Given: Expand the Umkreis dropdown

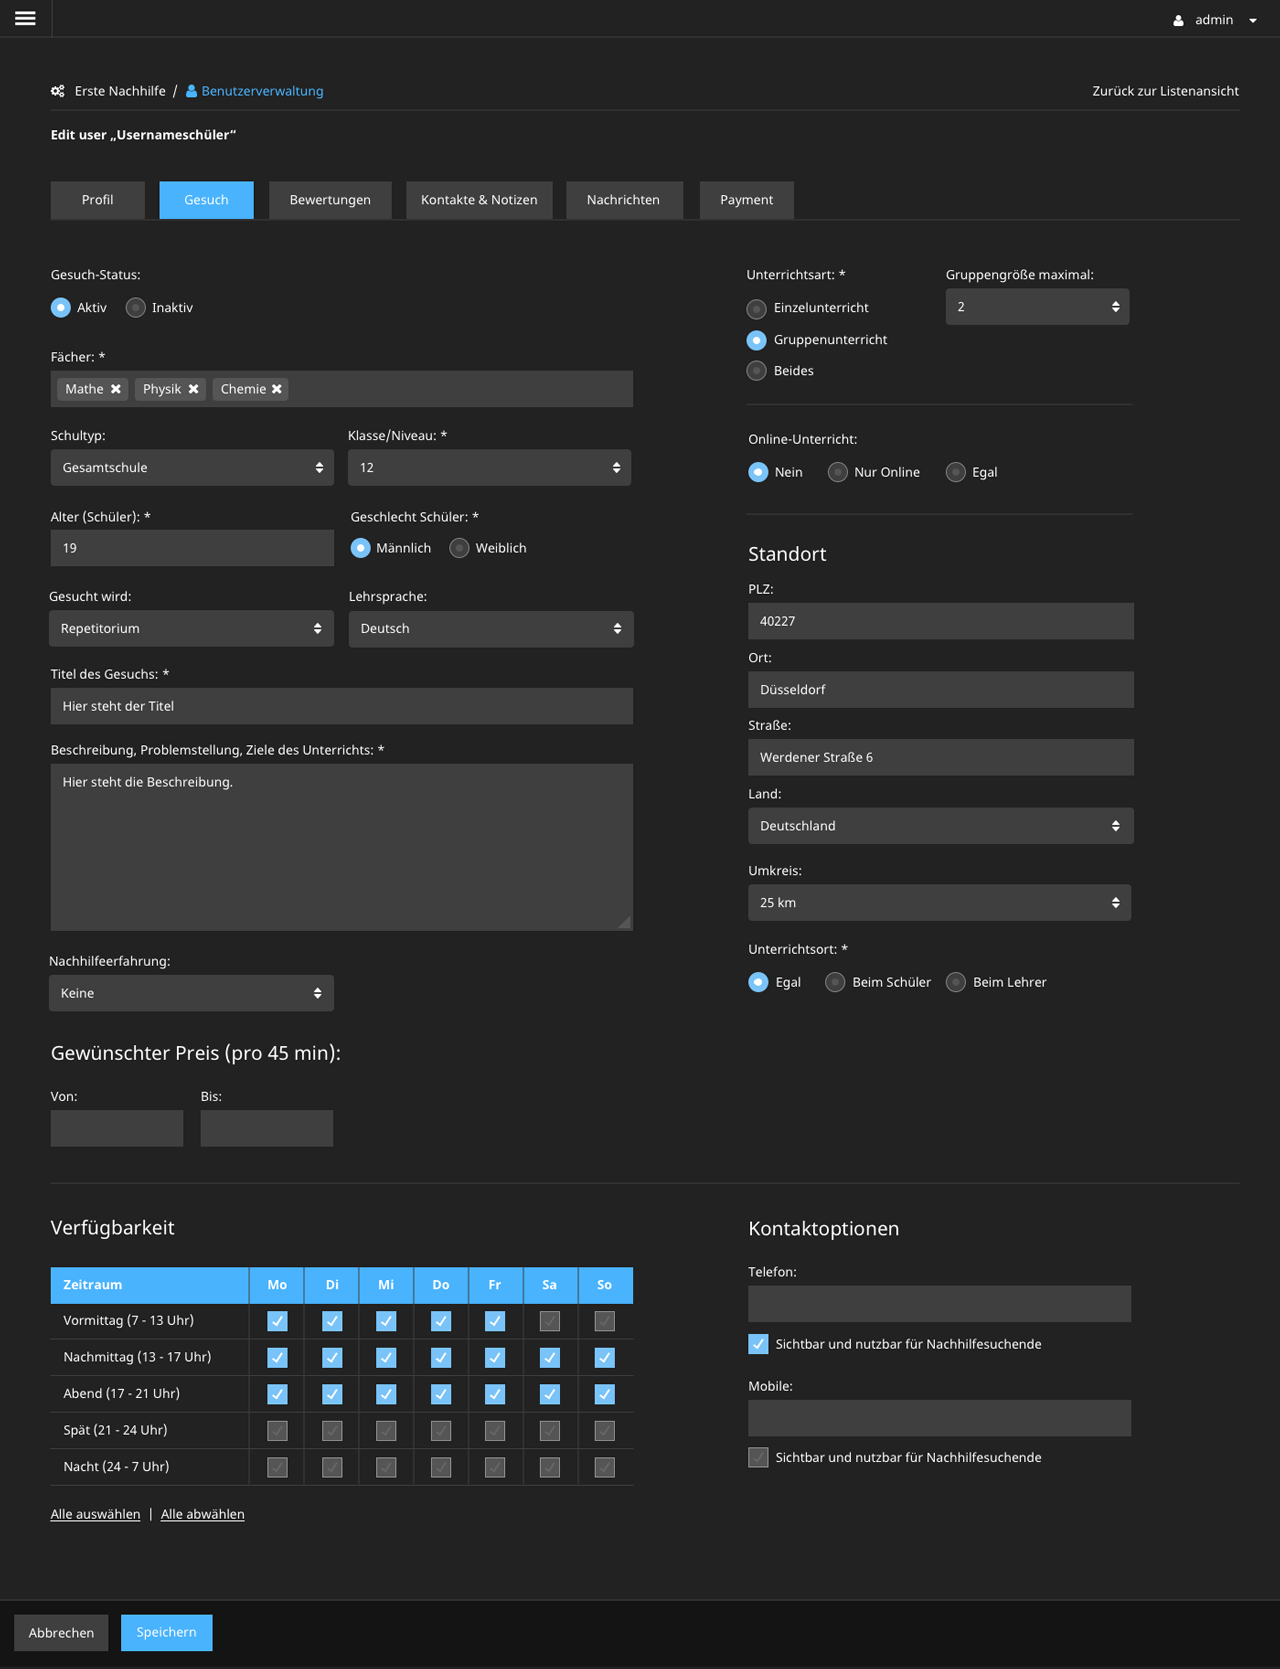Looking at the screenshot, I should coord(939,903).
